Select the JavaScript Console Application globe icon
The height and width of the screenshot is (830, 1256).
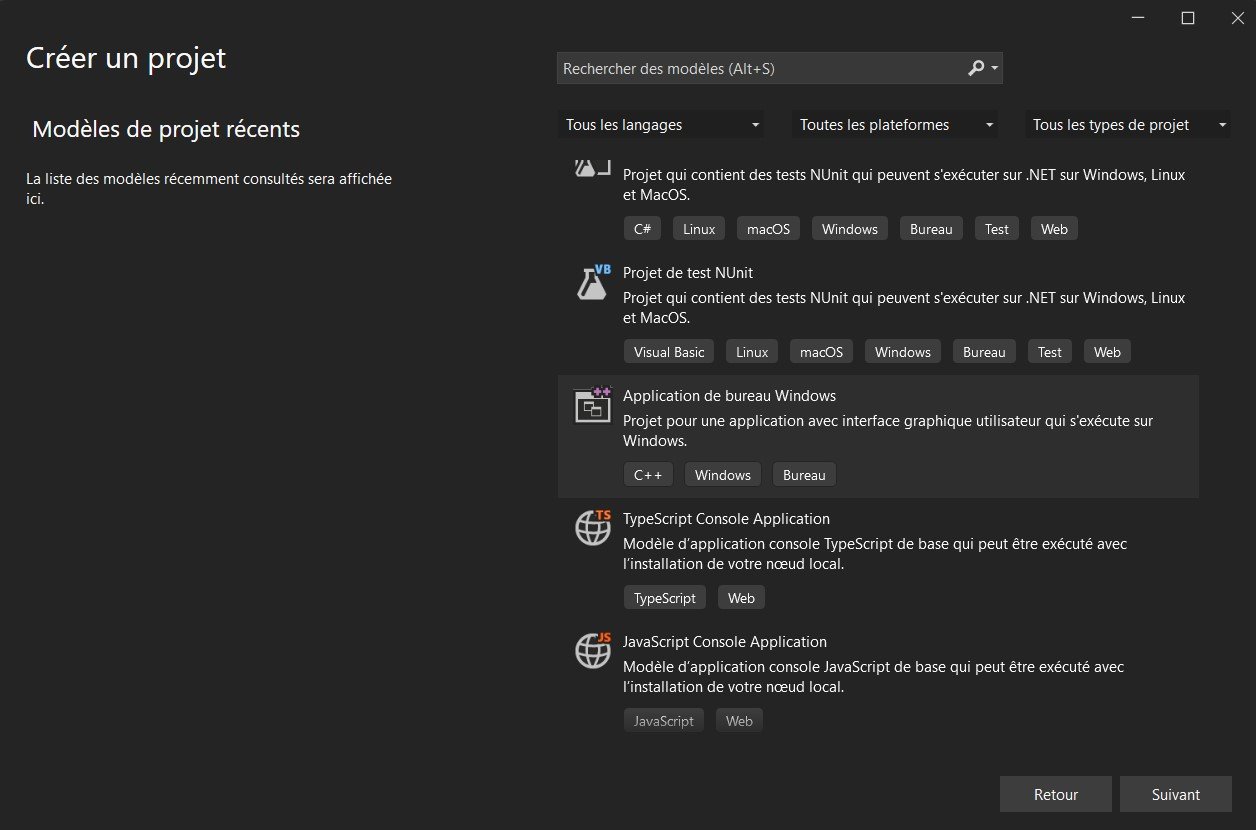(x=593, y=651)
